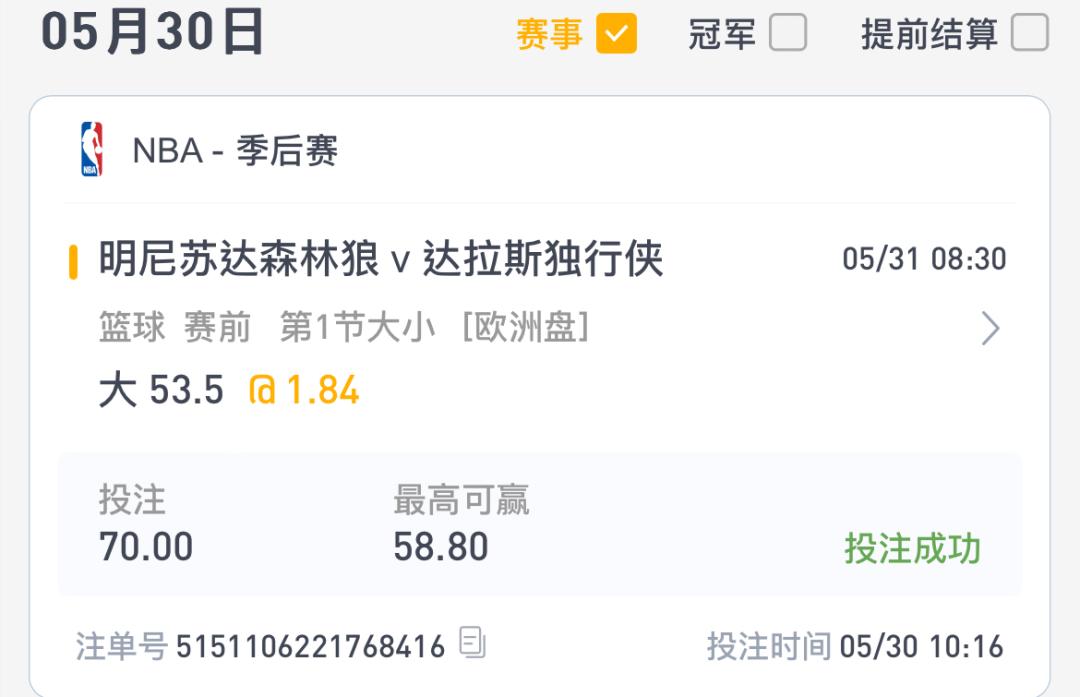This screenshot has width=1080, height=697.
Task: Copy the bet slip number with copy icon
Action: point(472,642)
